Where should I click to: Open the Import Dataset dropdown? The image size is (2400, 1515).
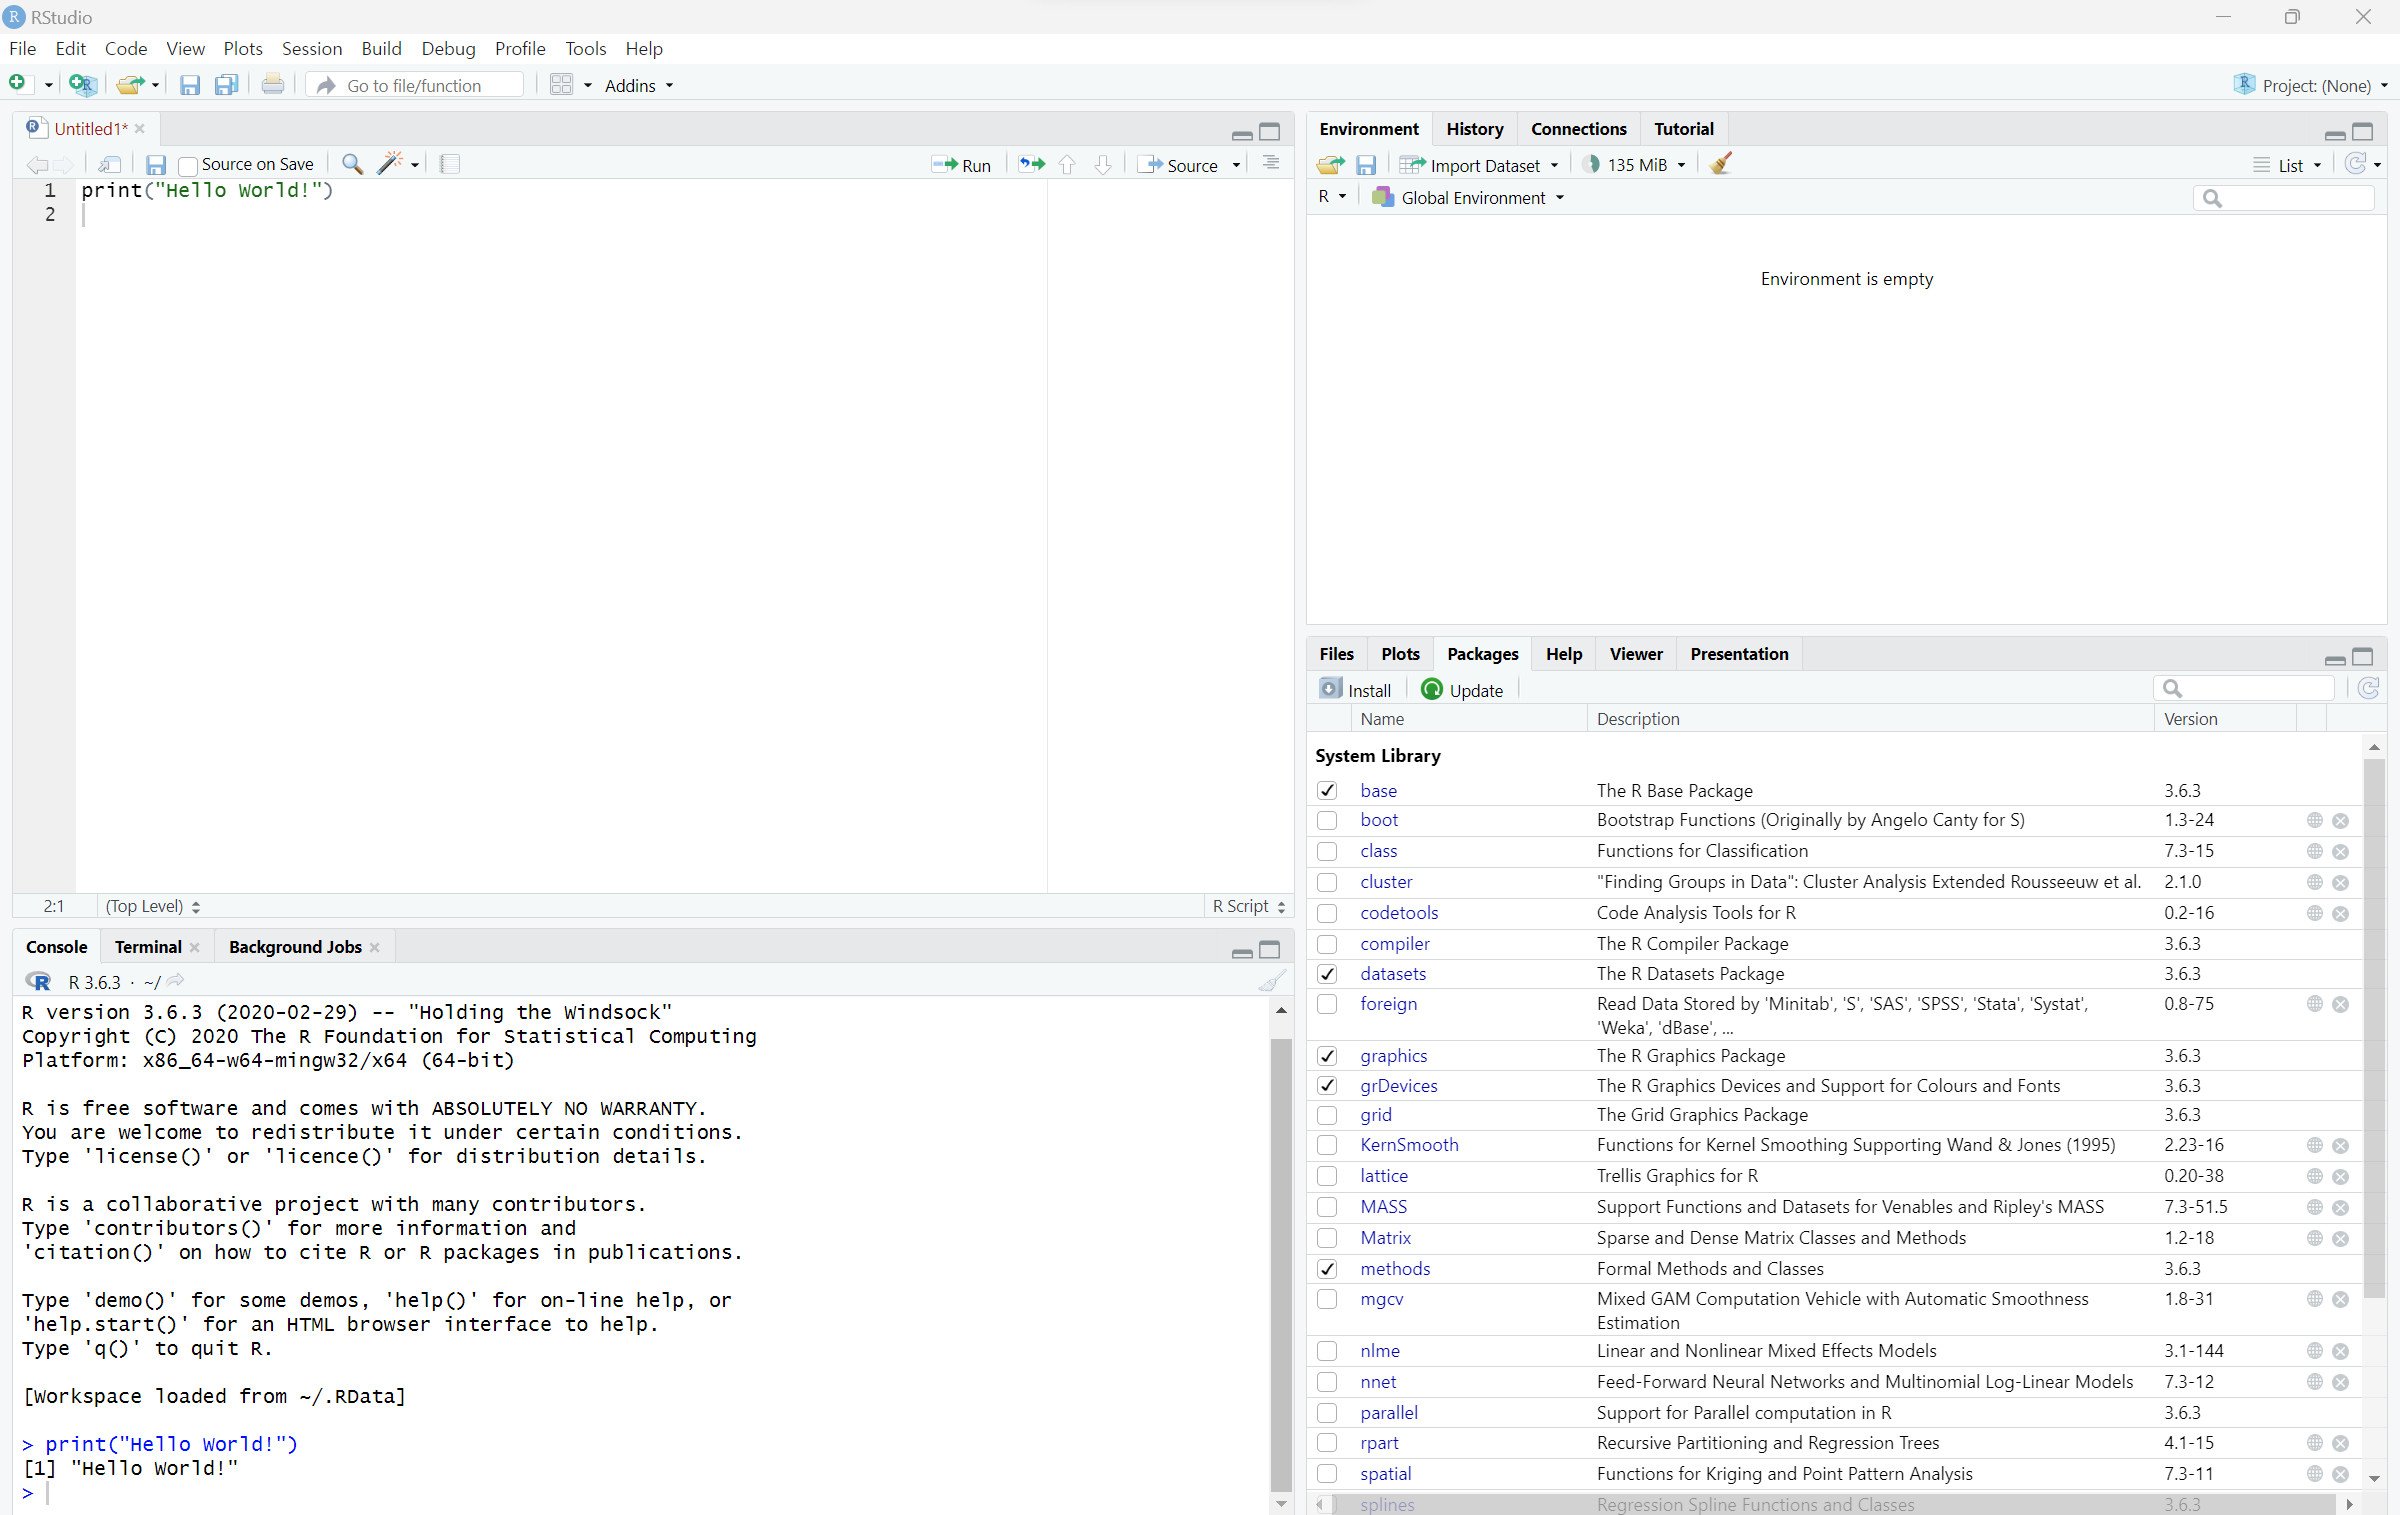click(x=1483, y=165)
